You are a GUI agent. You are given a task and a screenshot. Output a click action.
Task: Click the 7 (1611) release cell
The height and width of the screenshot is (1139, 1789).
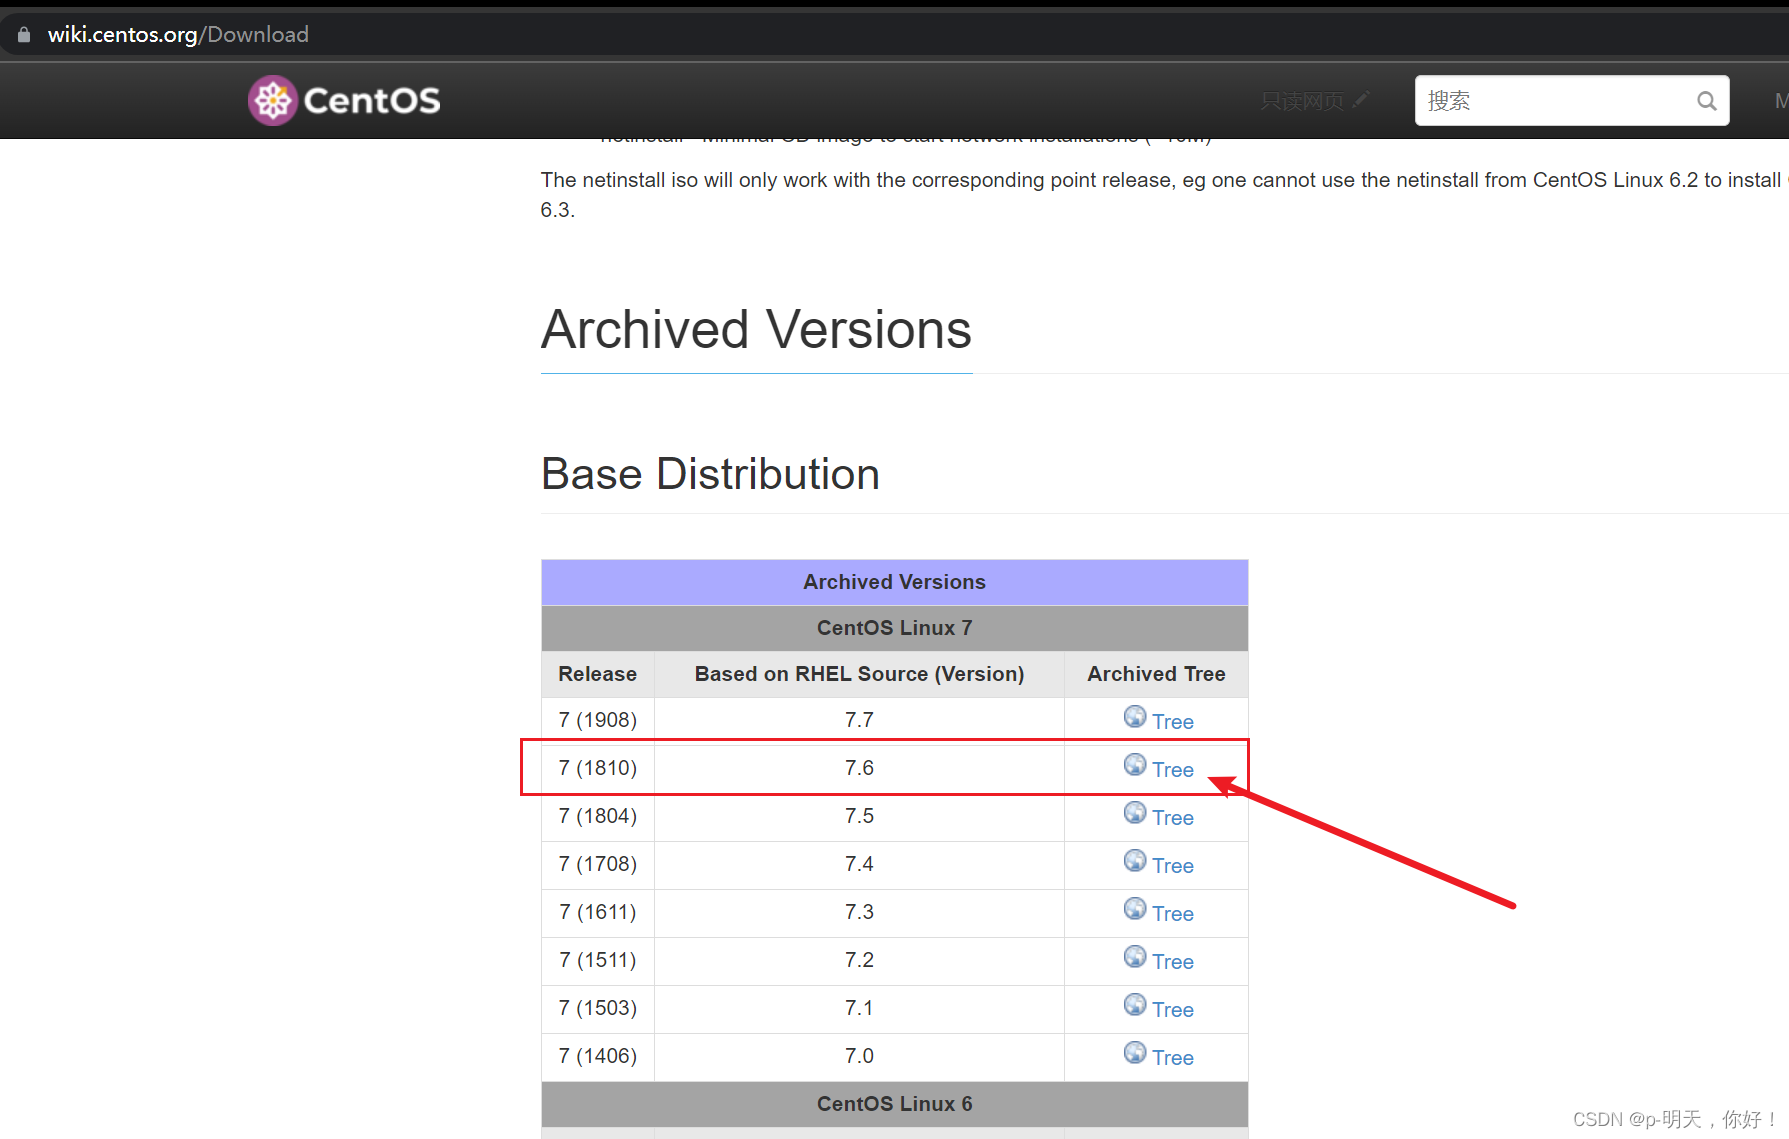(x=598, y=912)
